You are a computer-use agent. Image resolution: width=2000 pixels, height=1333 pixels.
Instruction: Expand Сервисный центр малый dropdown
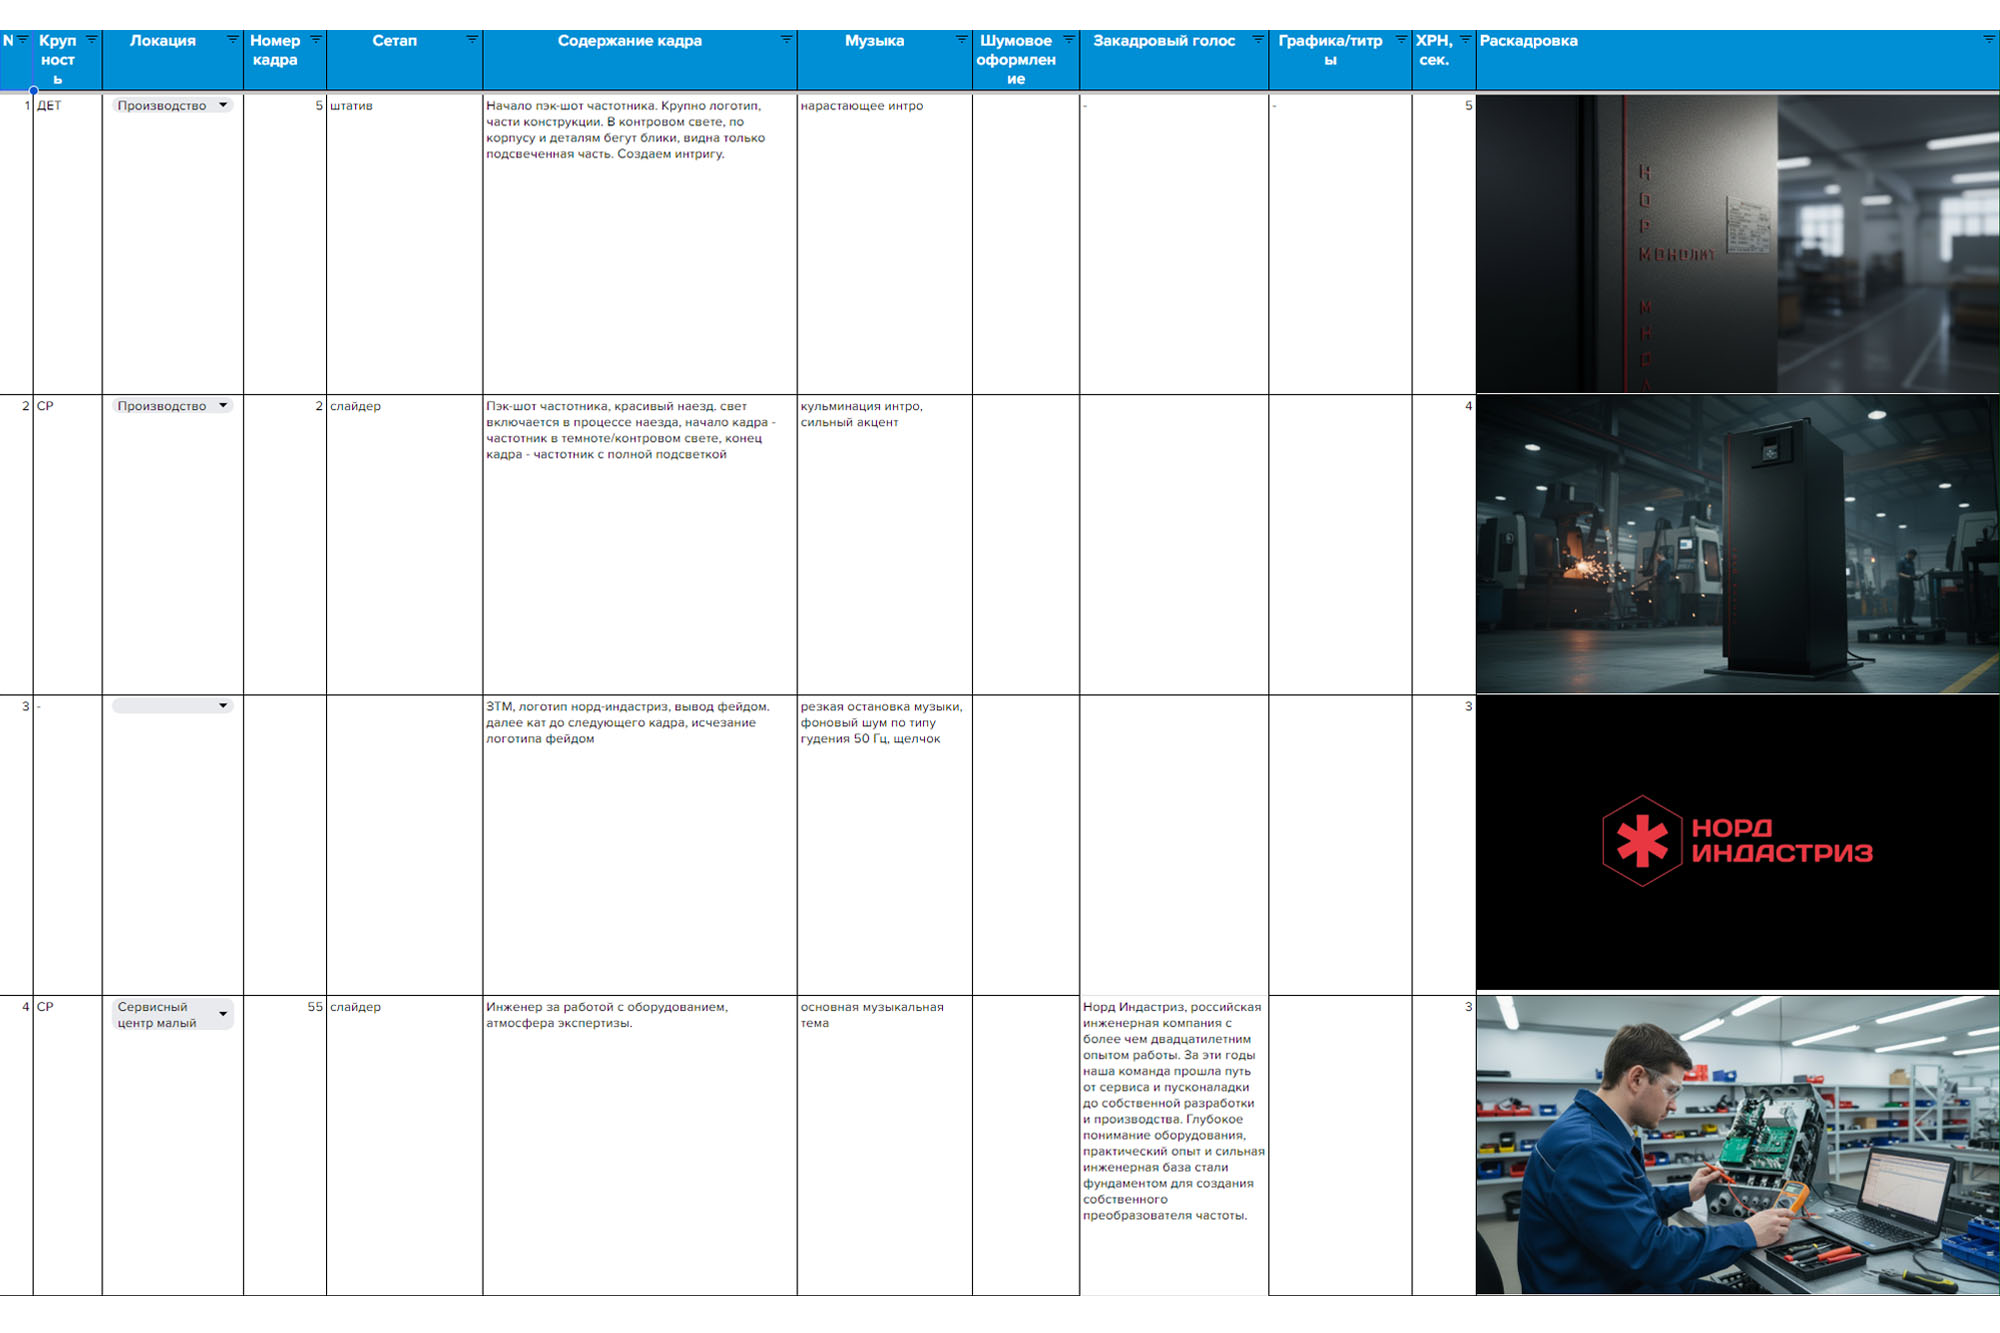point(223,1014)
